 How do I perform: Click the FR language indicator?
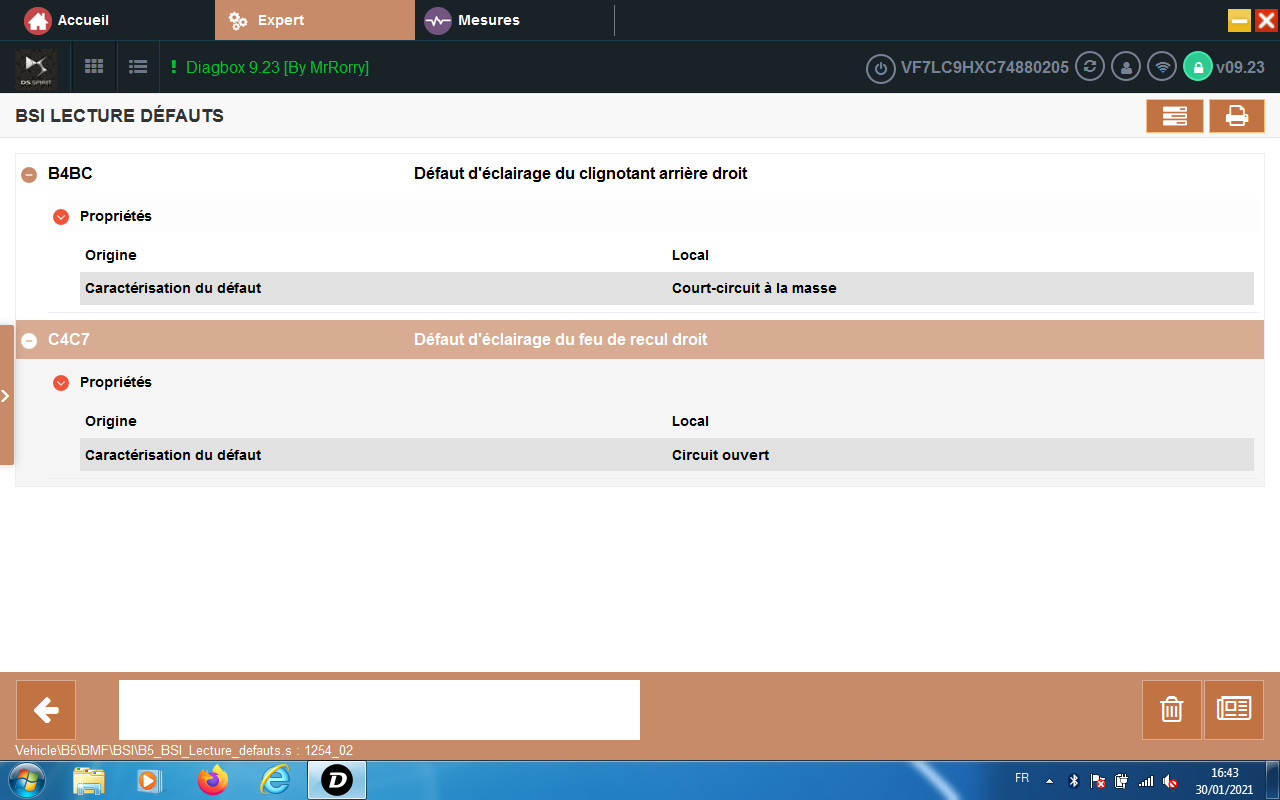[1022, 778]
